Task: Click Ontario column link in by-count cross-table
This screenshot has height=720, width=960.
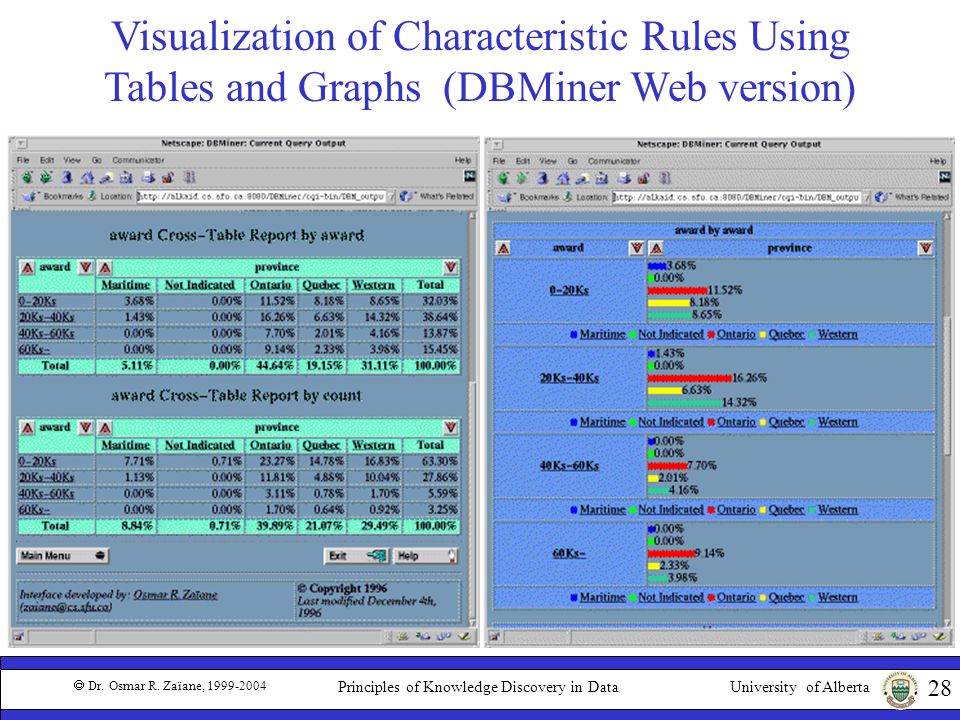Action: 271,445
